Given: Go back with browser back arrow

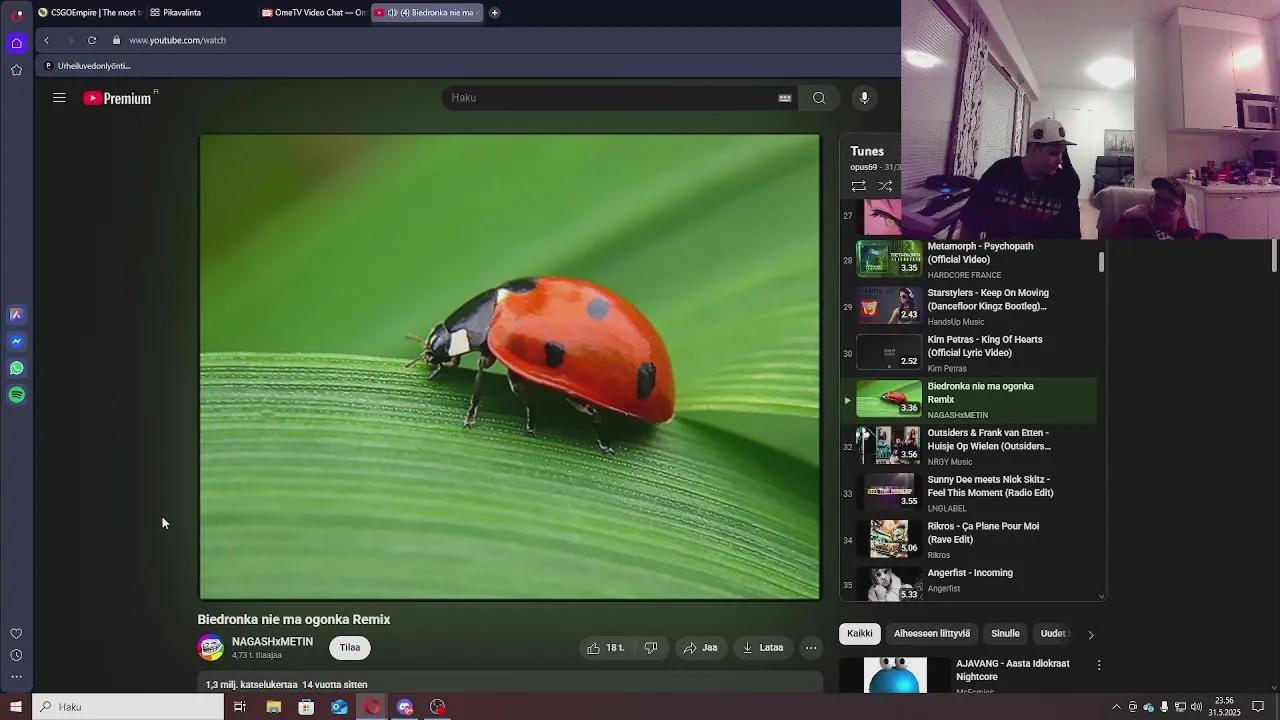Looking at the screenshot, I should click(x=46, y=40).
